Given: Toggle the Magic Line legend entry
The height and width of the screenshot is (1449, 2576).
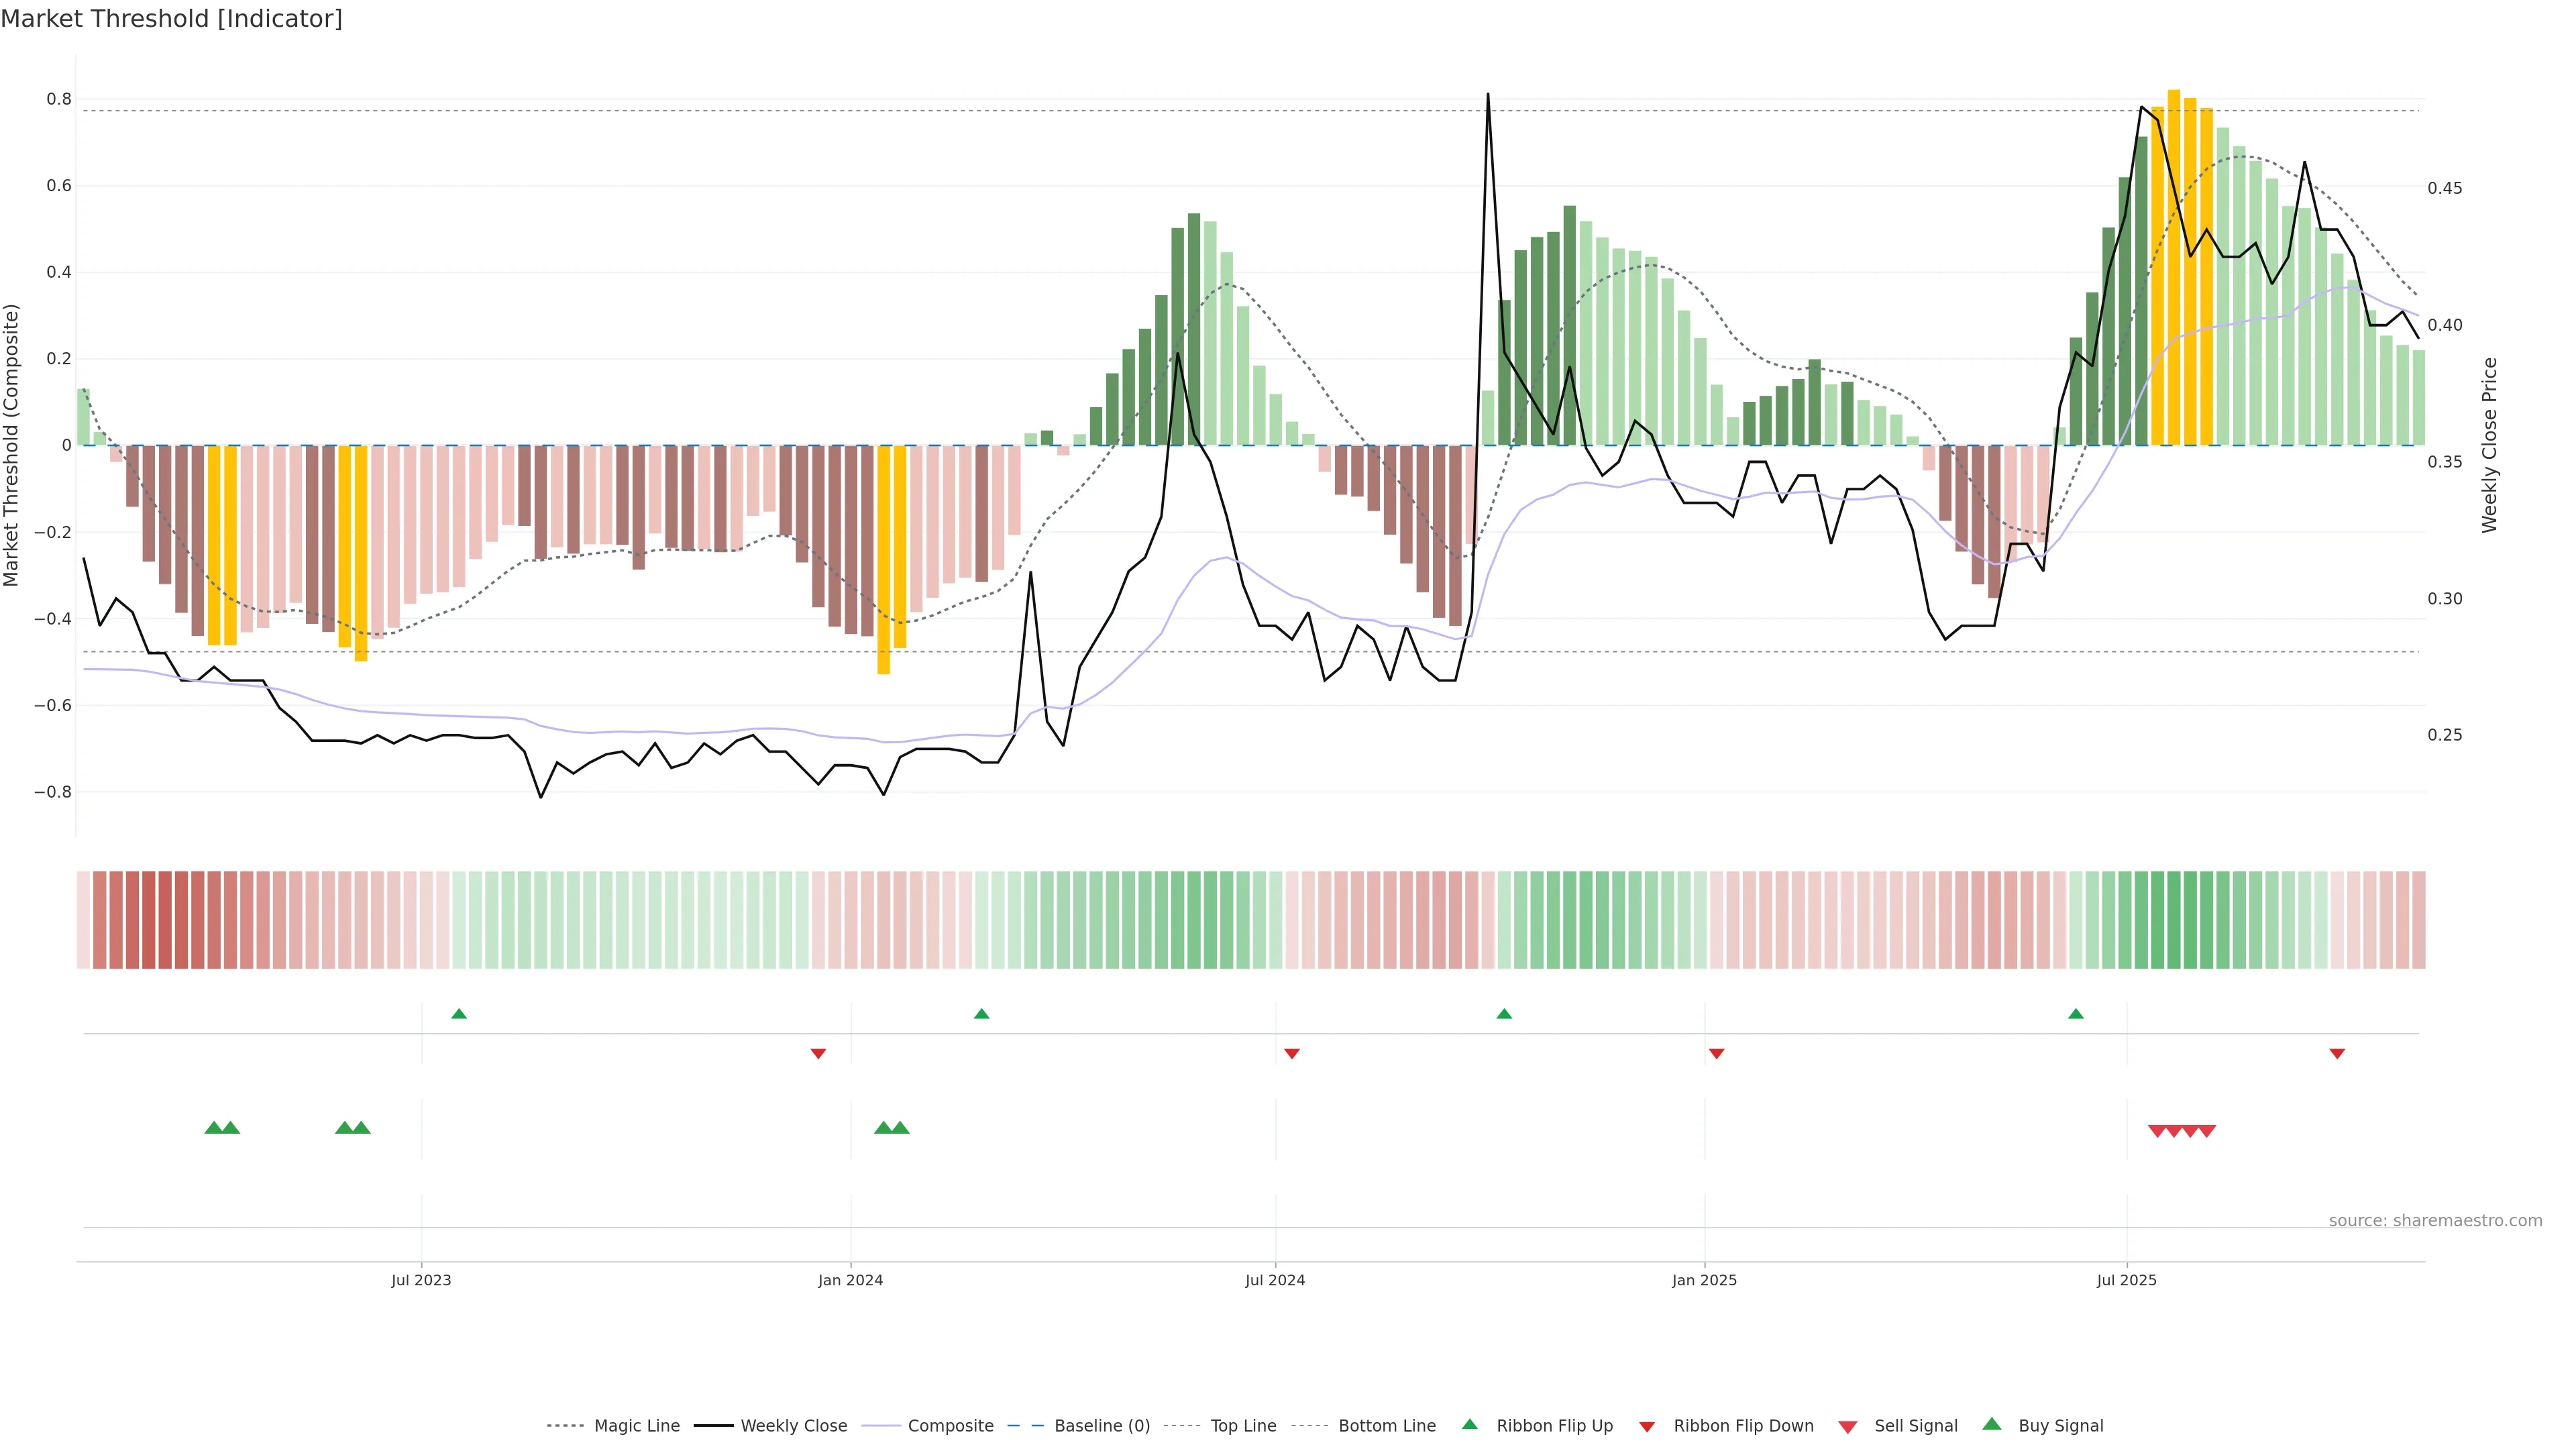Looking at the screenshot, I should tap(636, 1426).
